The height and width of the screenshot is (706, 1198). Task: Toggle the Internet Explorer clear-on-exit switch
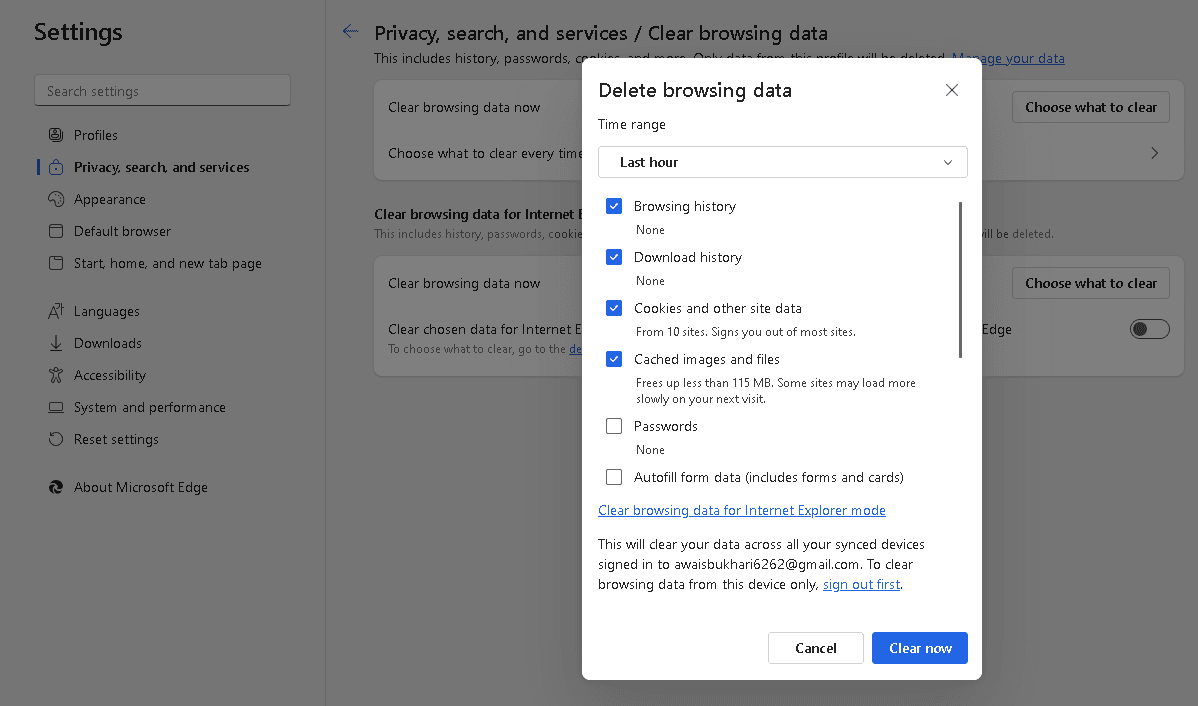(1149, 329)
